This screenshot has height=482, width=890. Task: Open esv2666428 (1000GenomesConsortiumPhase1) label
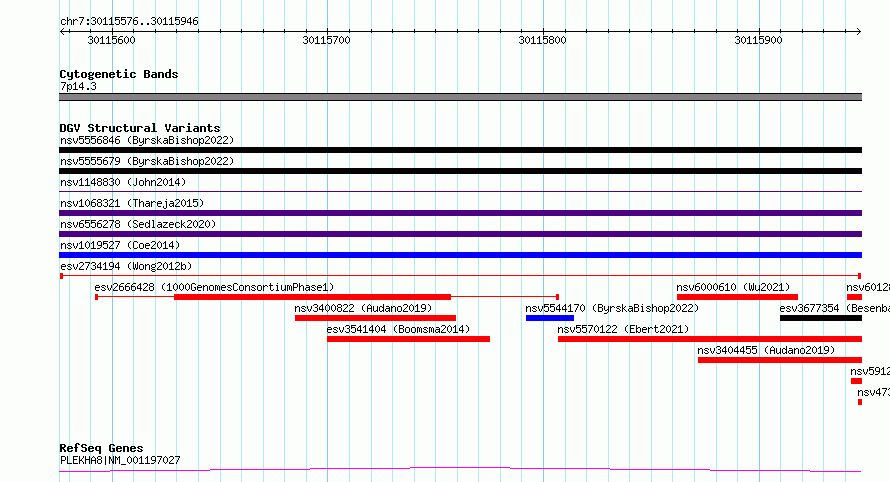215,287
